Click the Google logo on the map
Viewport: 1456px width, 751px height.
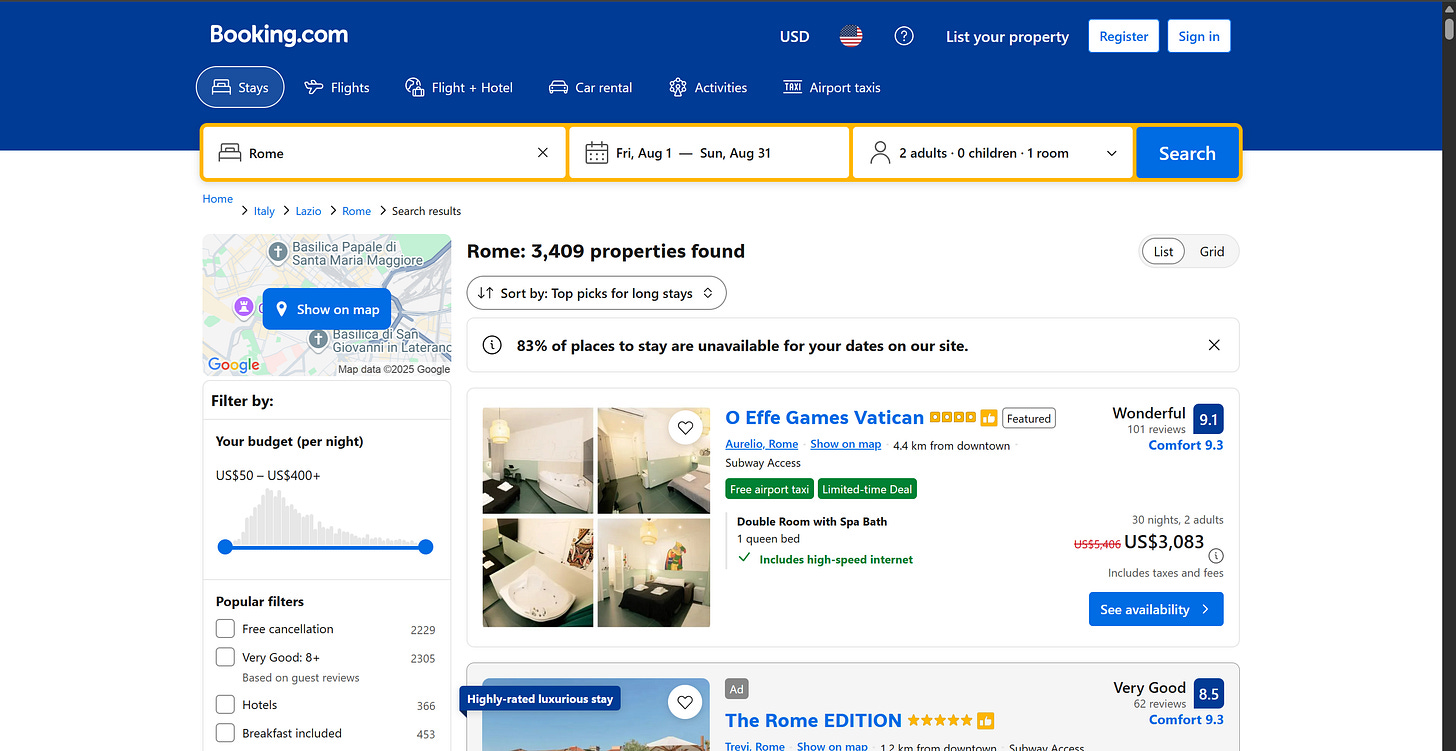[x=234, y=365]
